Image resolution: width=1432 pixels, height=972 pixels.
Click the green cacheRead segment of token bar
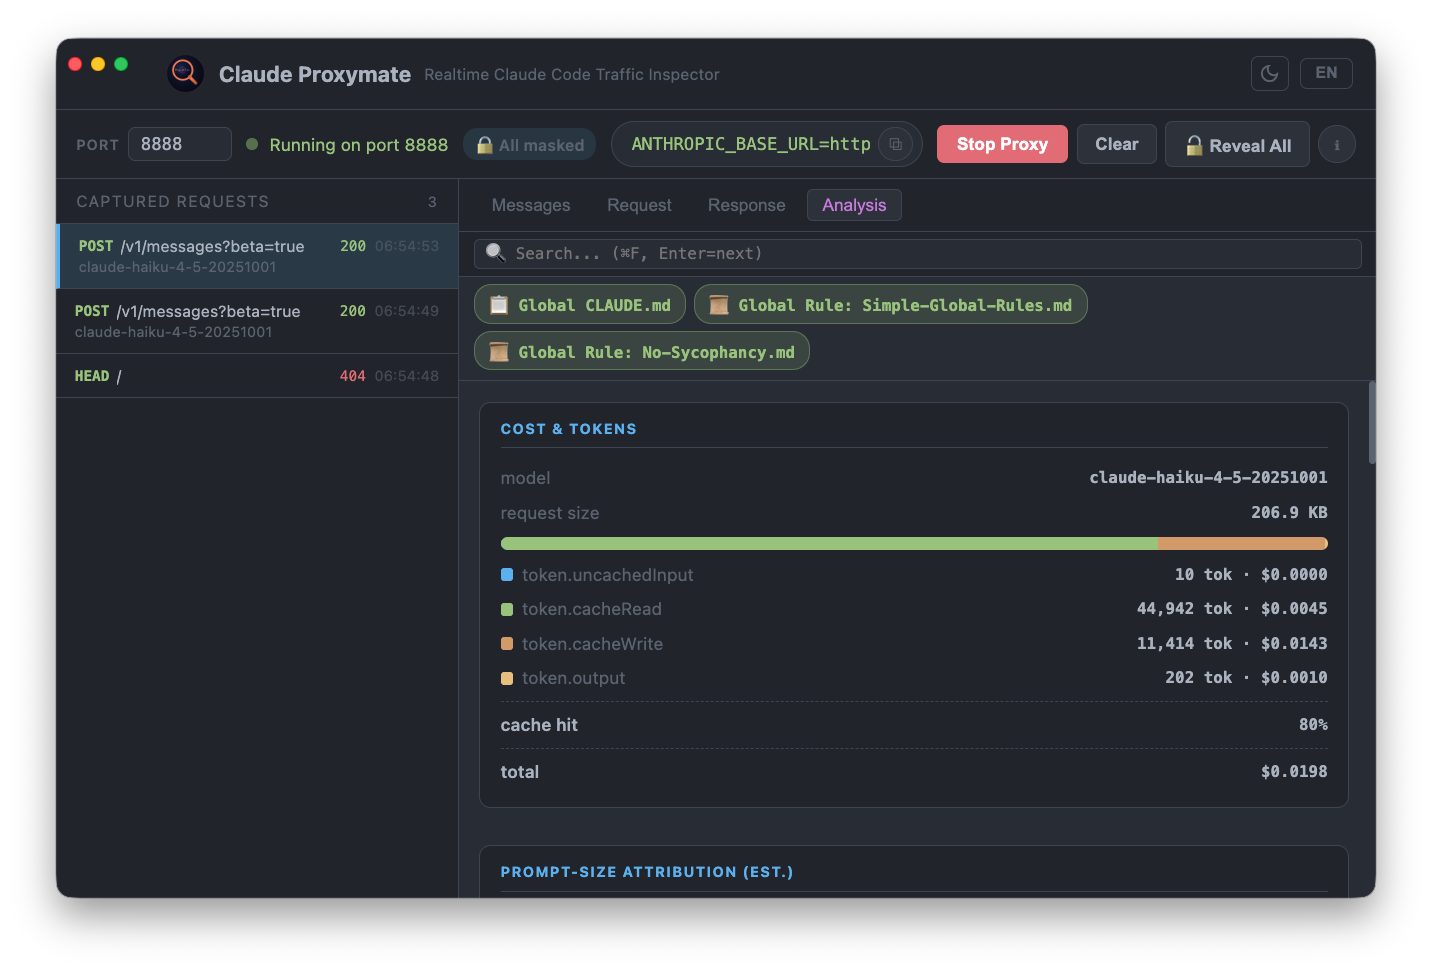coord(829,544)
